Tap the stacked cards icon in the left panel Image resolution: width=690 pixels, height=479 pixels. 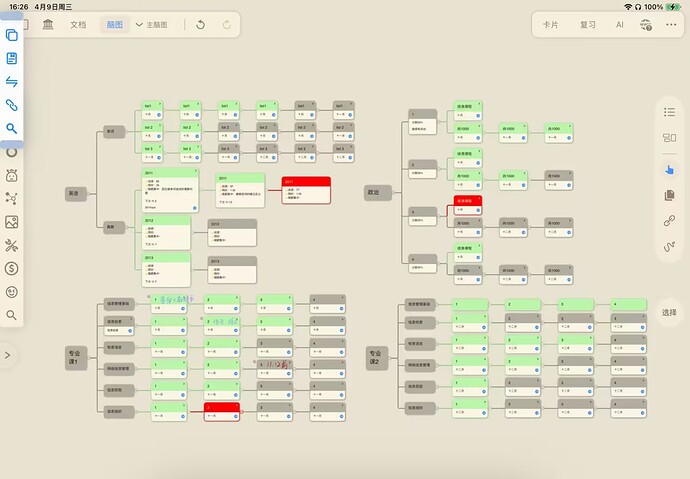click(11, 35)
